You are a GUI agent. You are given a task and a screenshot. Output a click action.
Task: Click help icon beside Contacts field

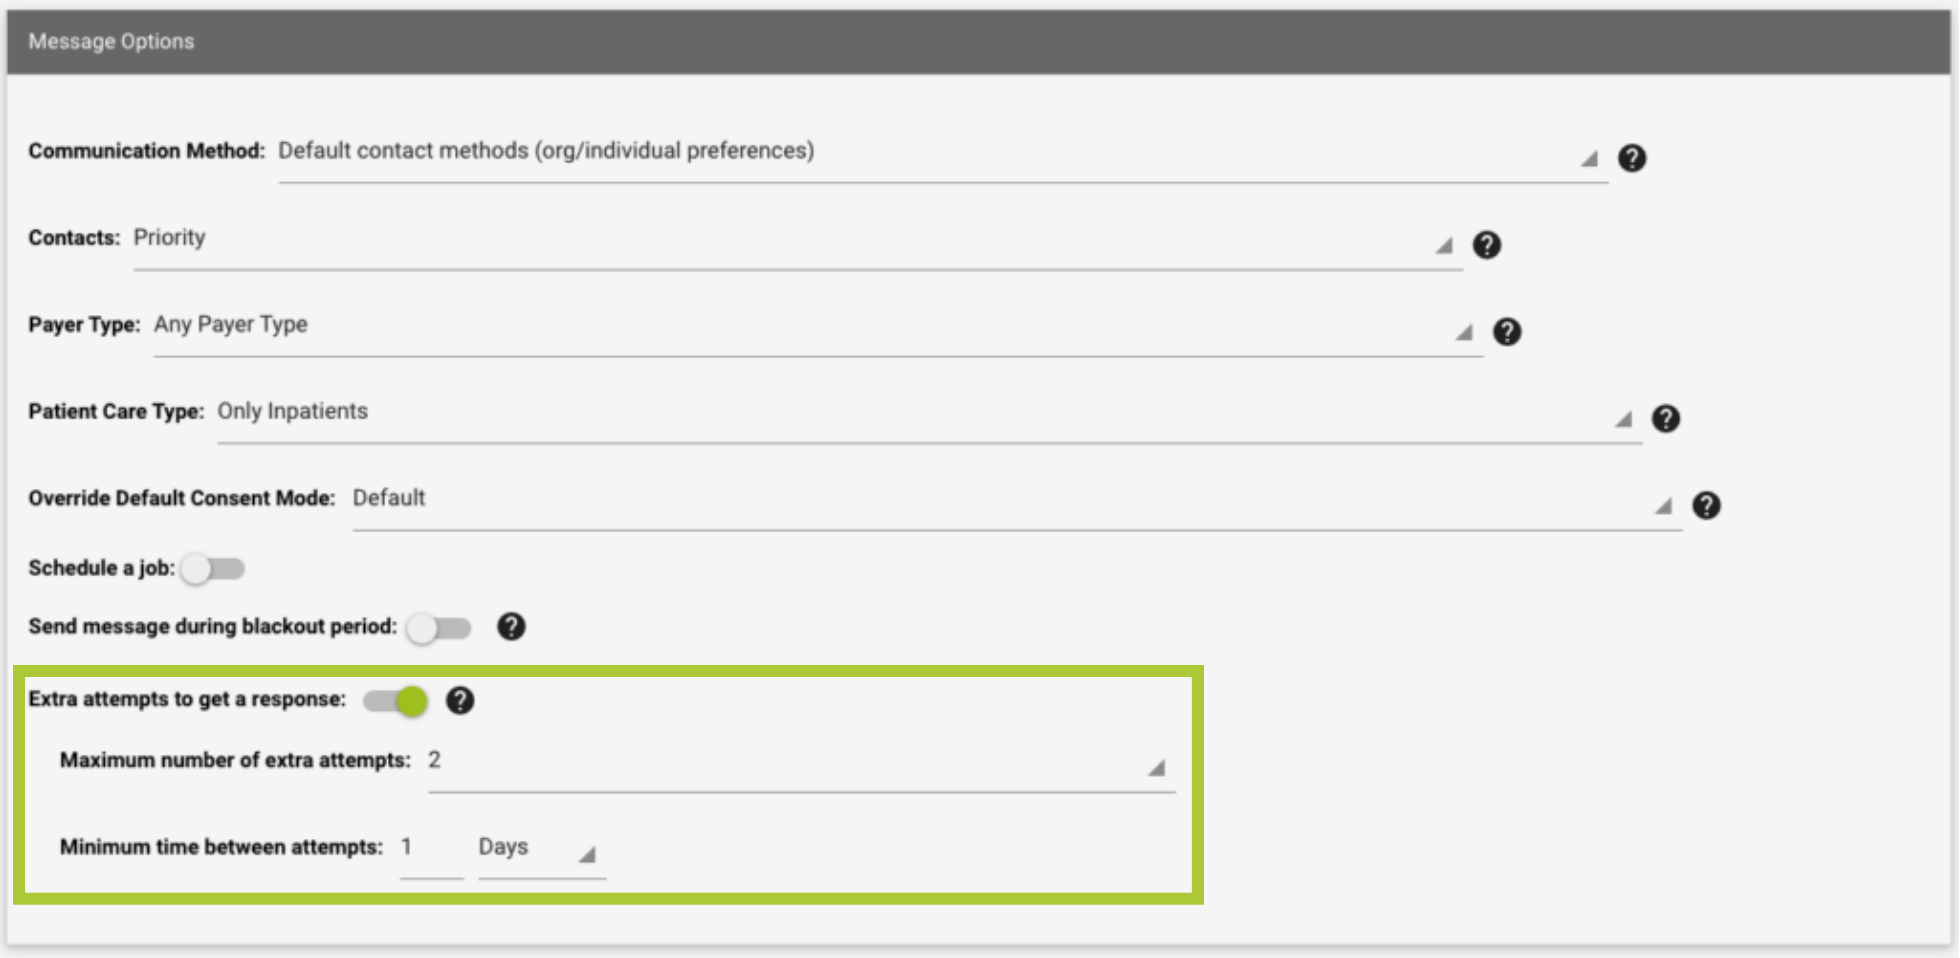[x=1486, y=245]
